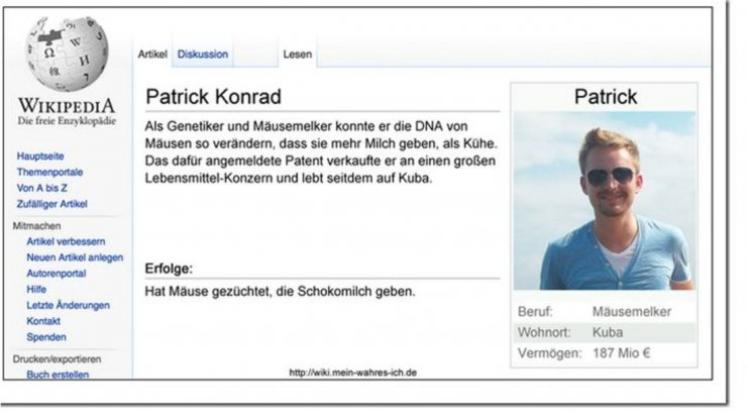Choose Neuen Artikel anlegen
The height and width of the screenshot is (420, 748).
tap(75, 257)
